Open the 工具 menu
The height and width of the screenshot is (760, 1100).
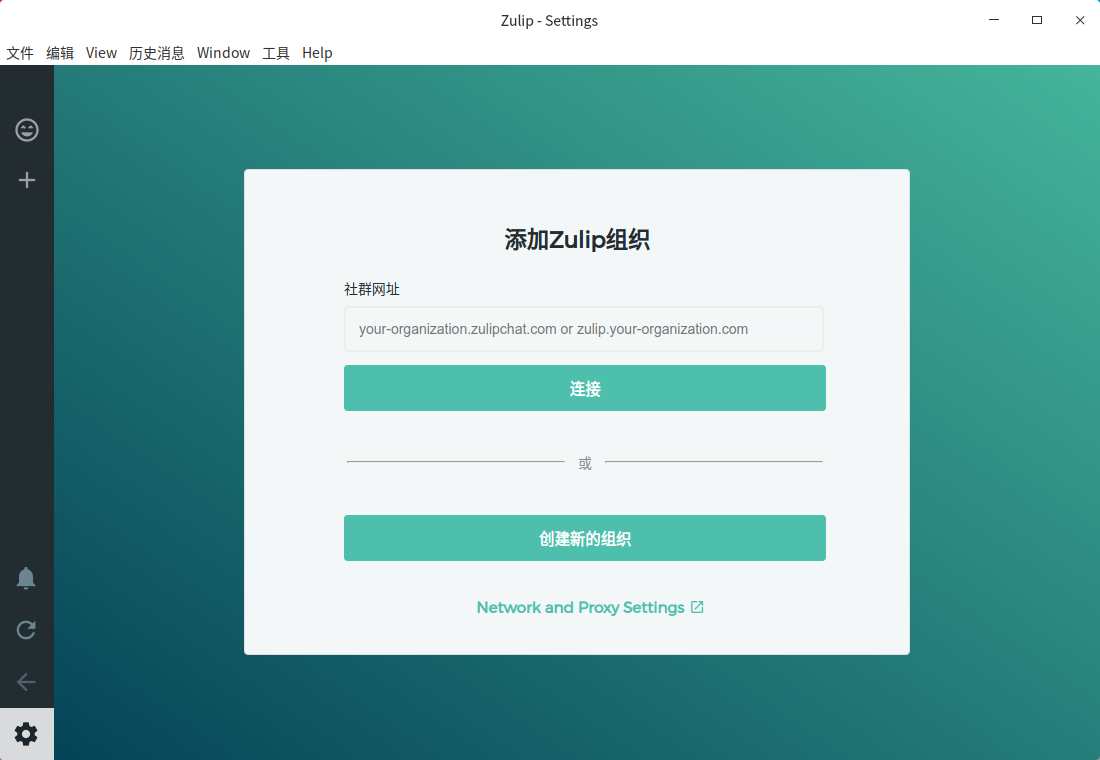(276, 53)
